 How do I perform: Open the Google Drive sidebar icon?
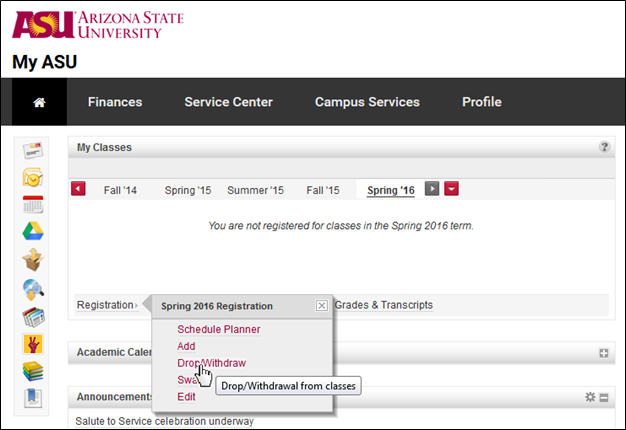pos(33,231)
